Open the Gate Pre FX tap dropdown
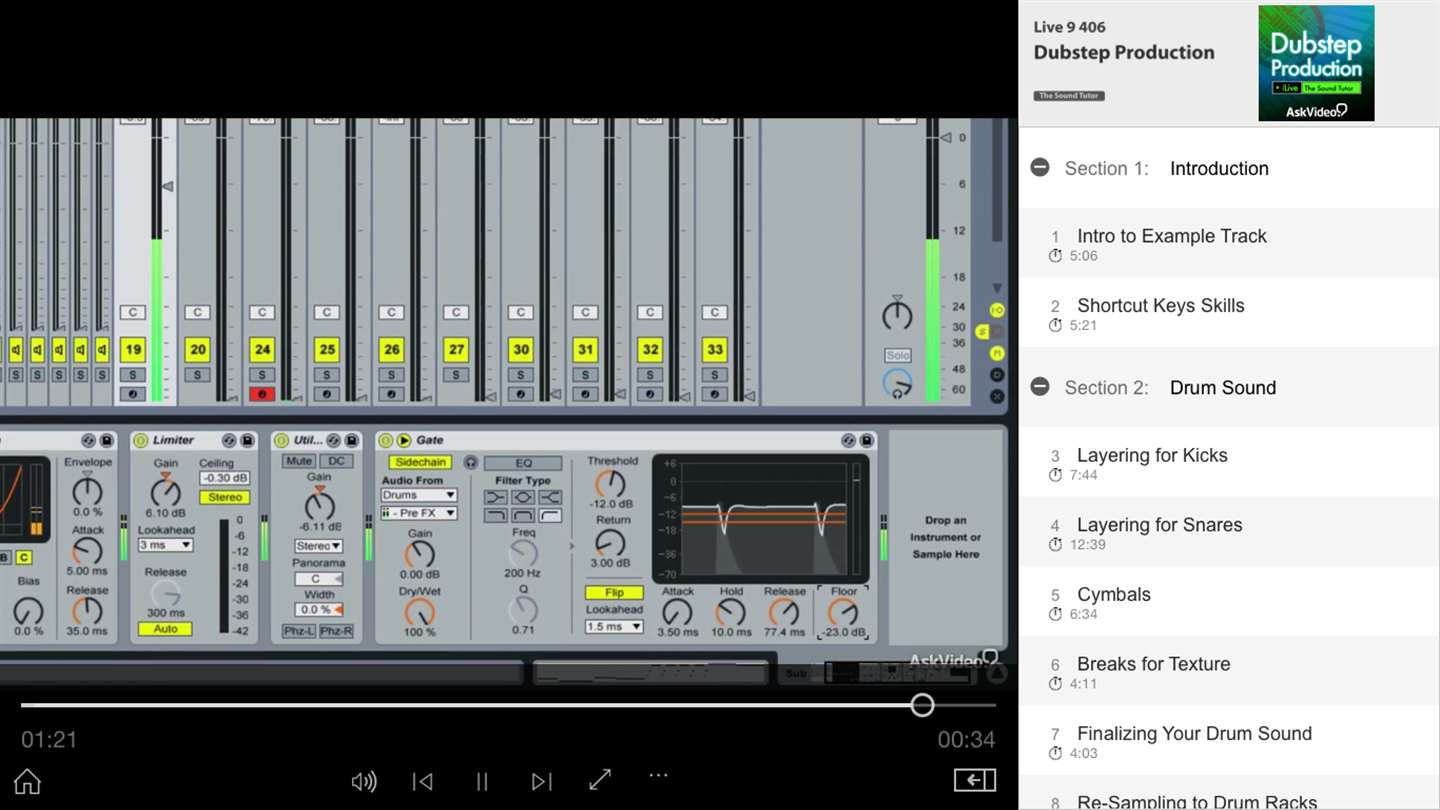This screenshot has height=810, width=1440. click(418, 513)
